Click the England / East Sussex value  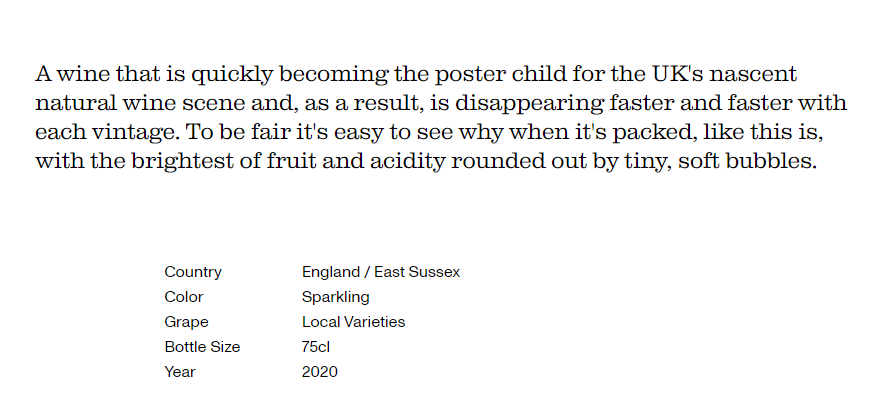(381, 272)
